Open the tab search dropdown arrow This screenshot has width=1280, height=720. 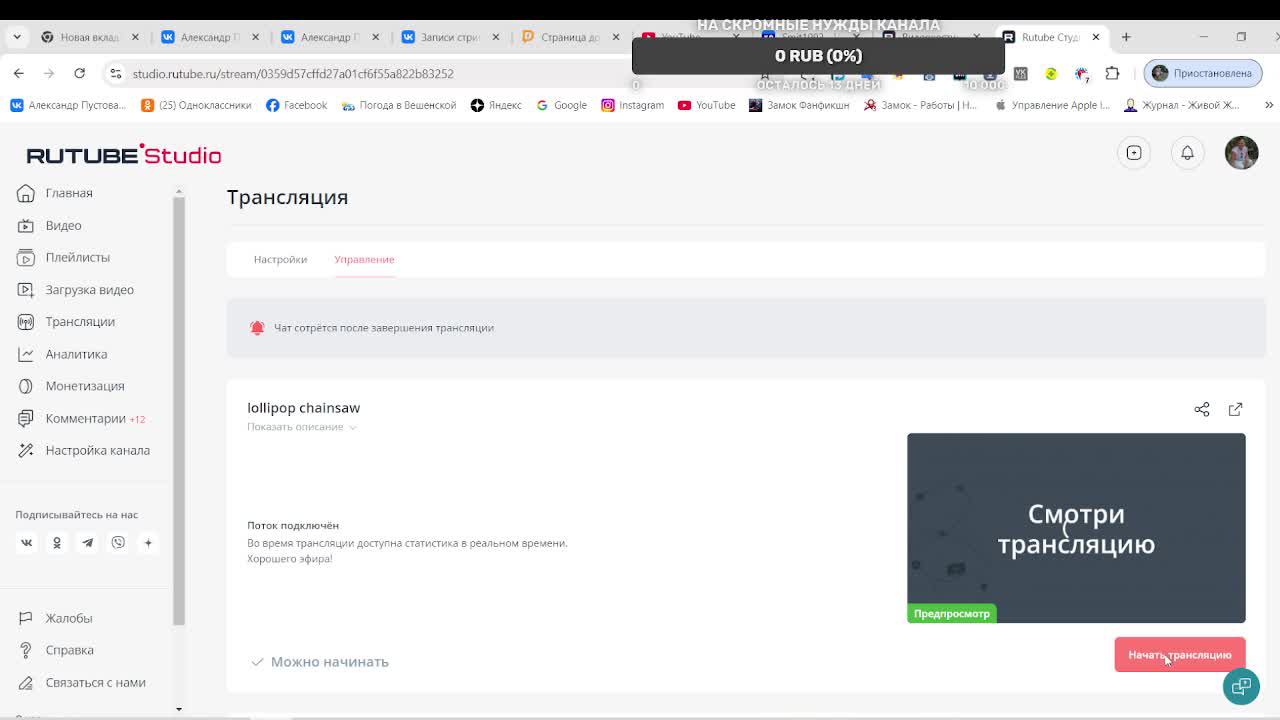17,37
